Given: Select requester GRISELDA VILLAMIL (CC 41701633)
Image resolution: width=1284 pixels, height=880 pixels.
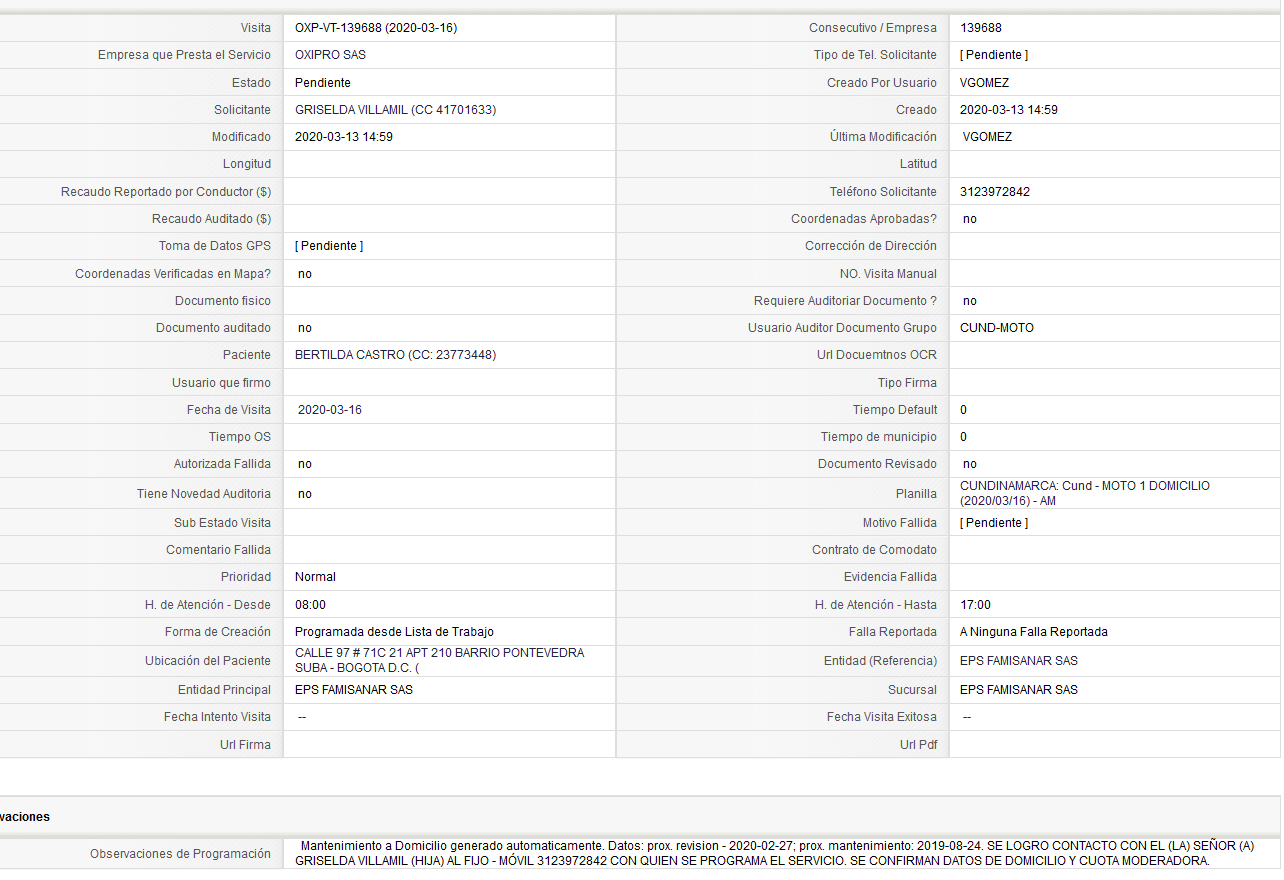Looking at the screenshot, I should 395,110.
